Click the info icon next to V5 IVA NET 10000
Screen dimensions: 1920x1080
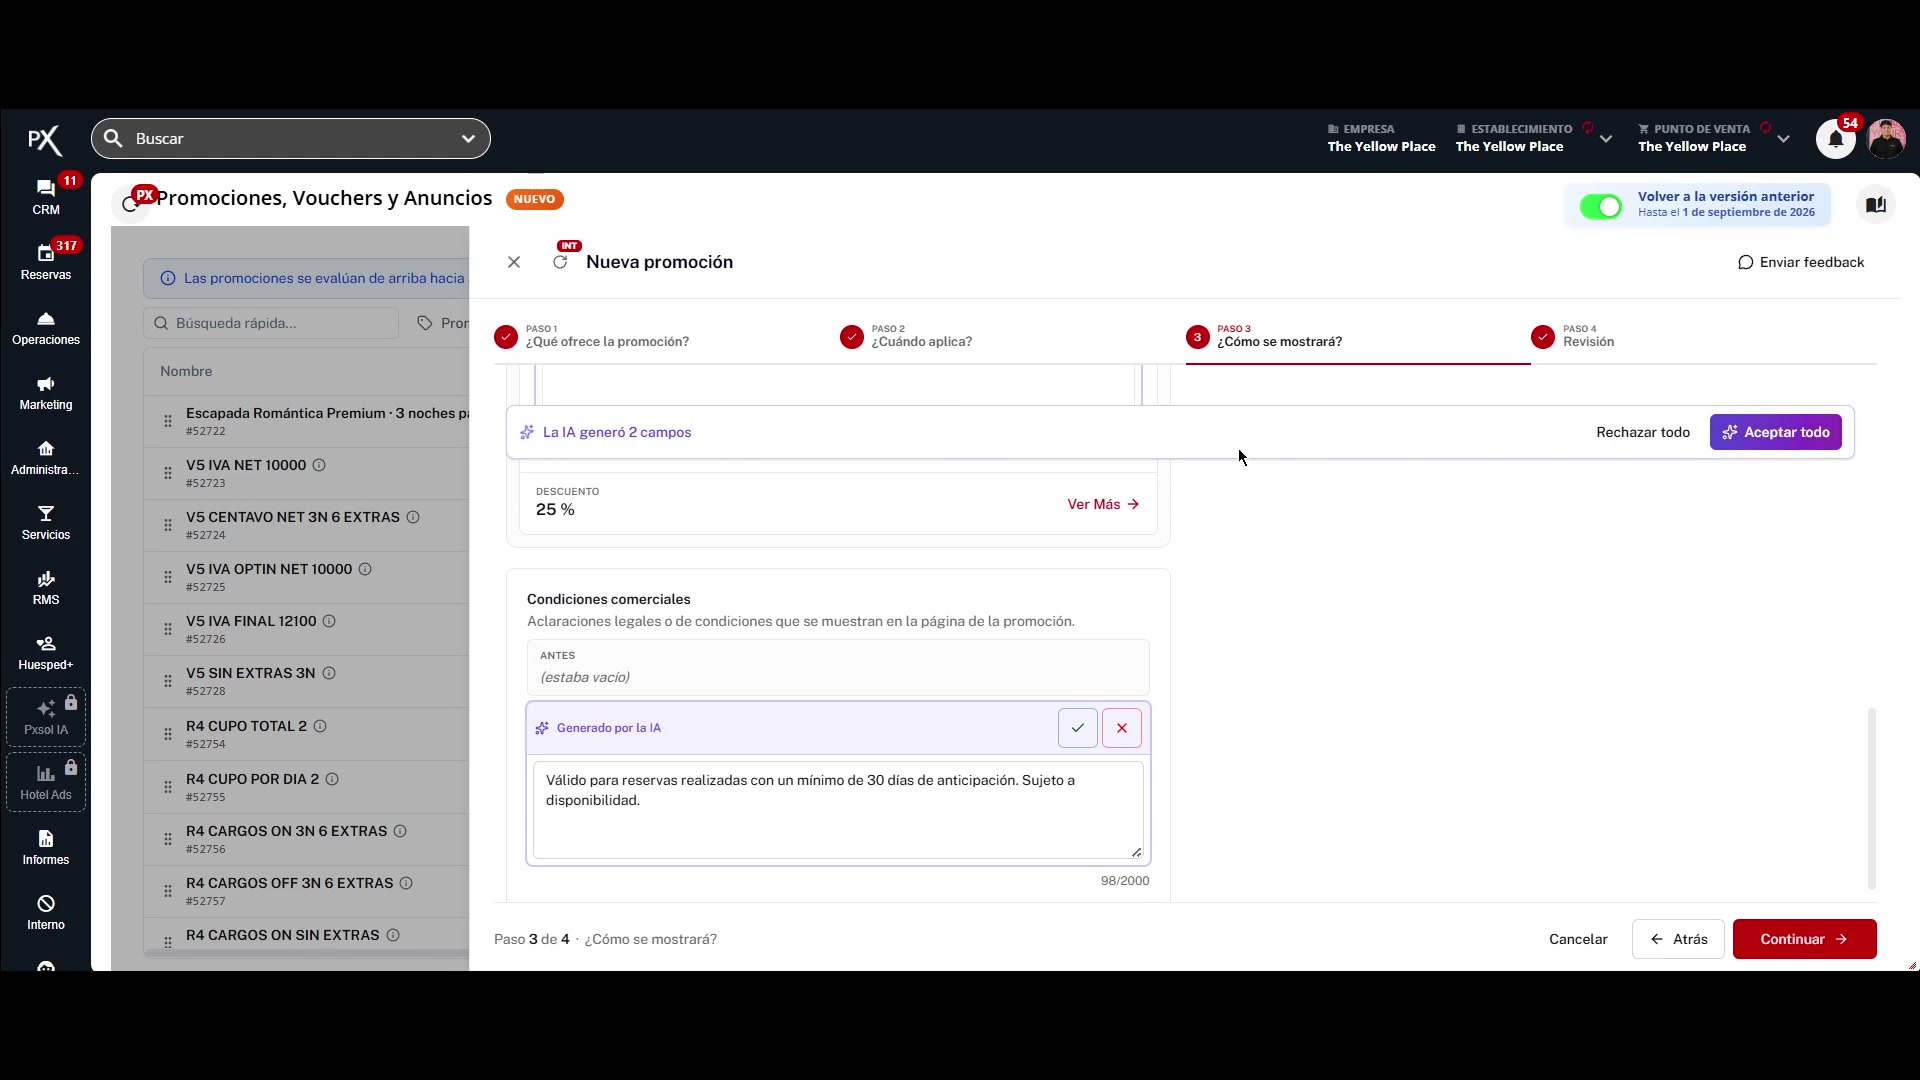(x=319, y=465)
